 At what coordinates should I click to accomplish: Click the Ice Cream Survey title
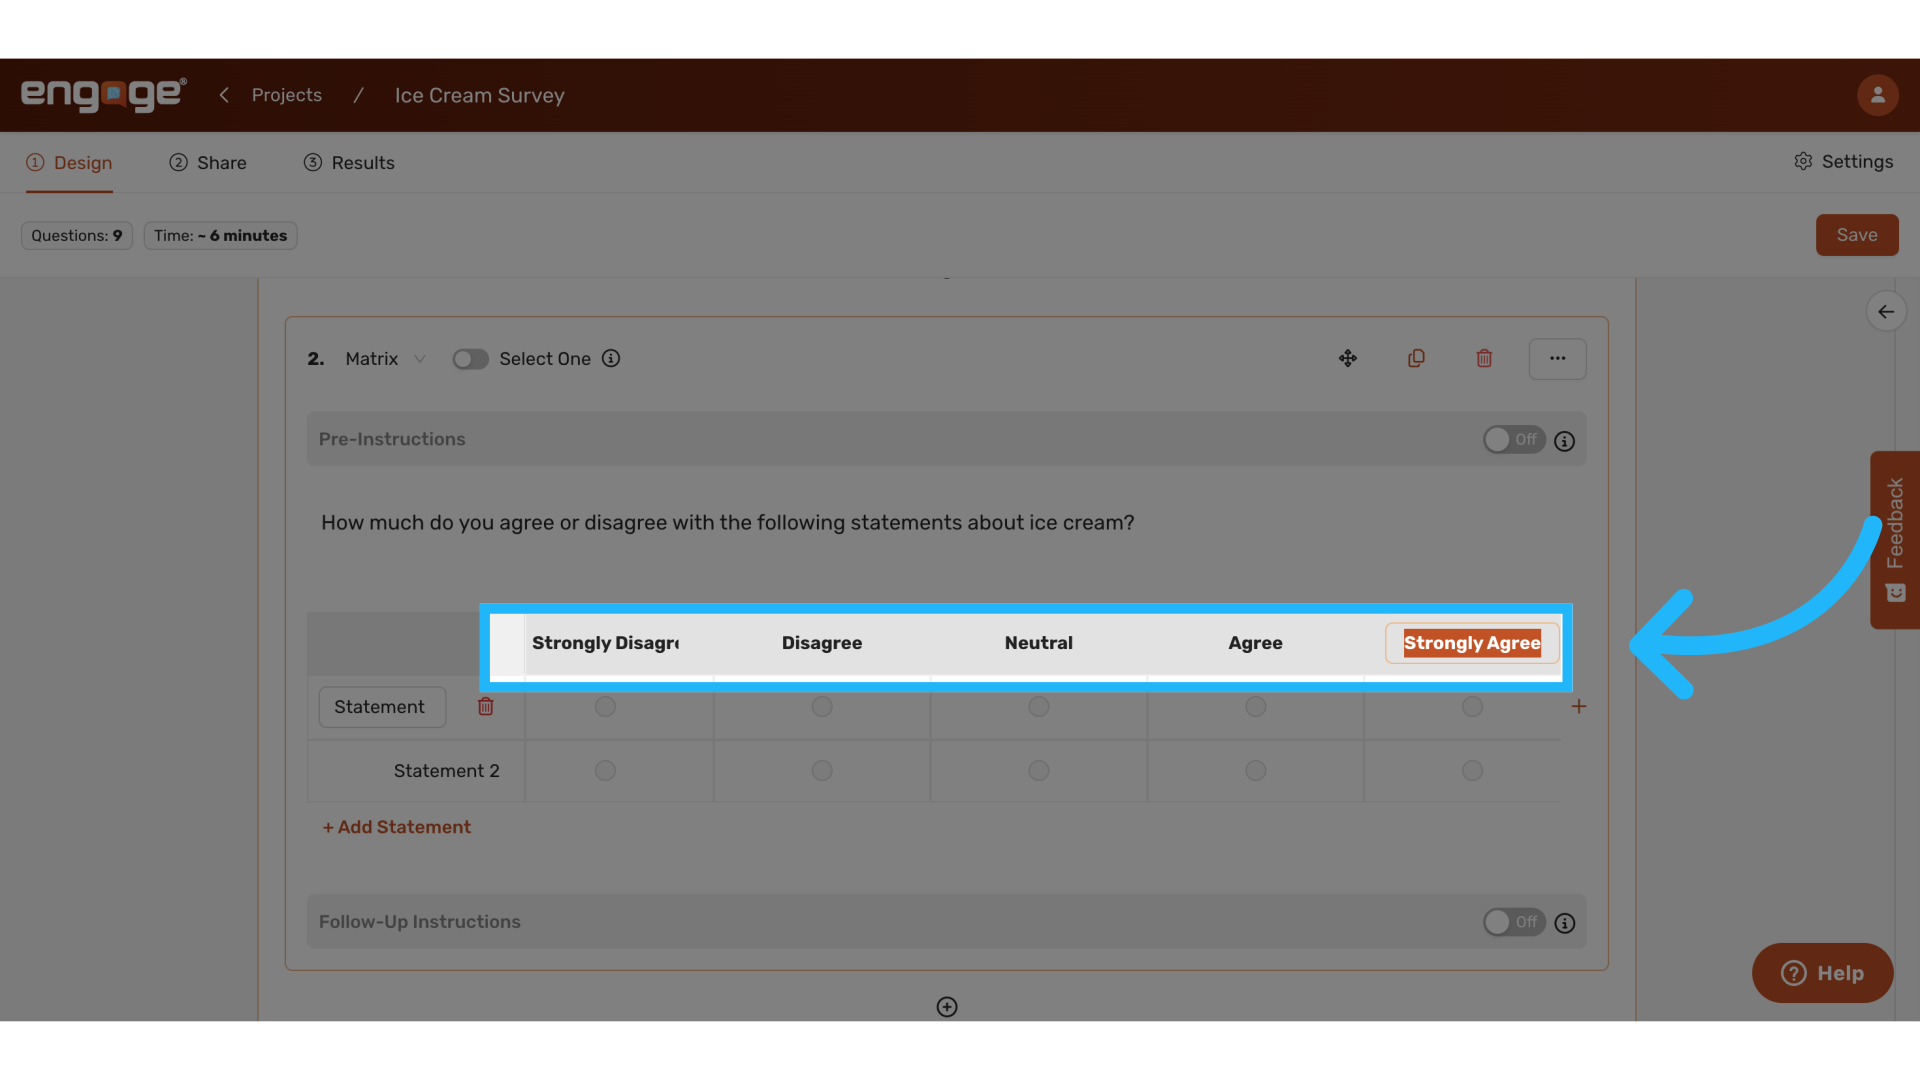click(480, 96)
